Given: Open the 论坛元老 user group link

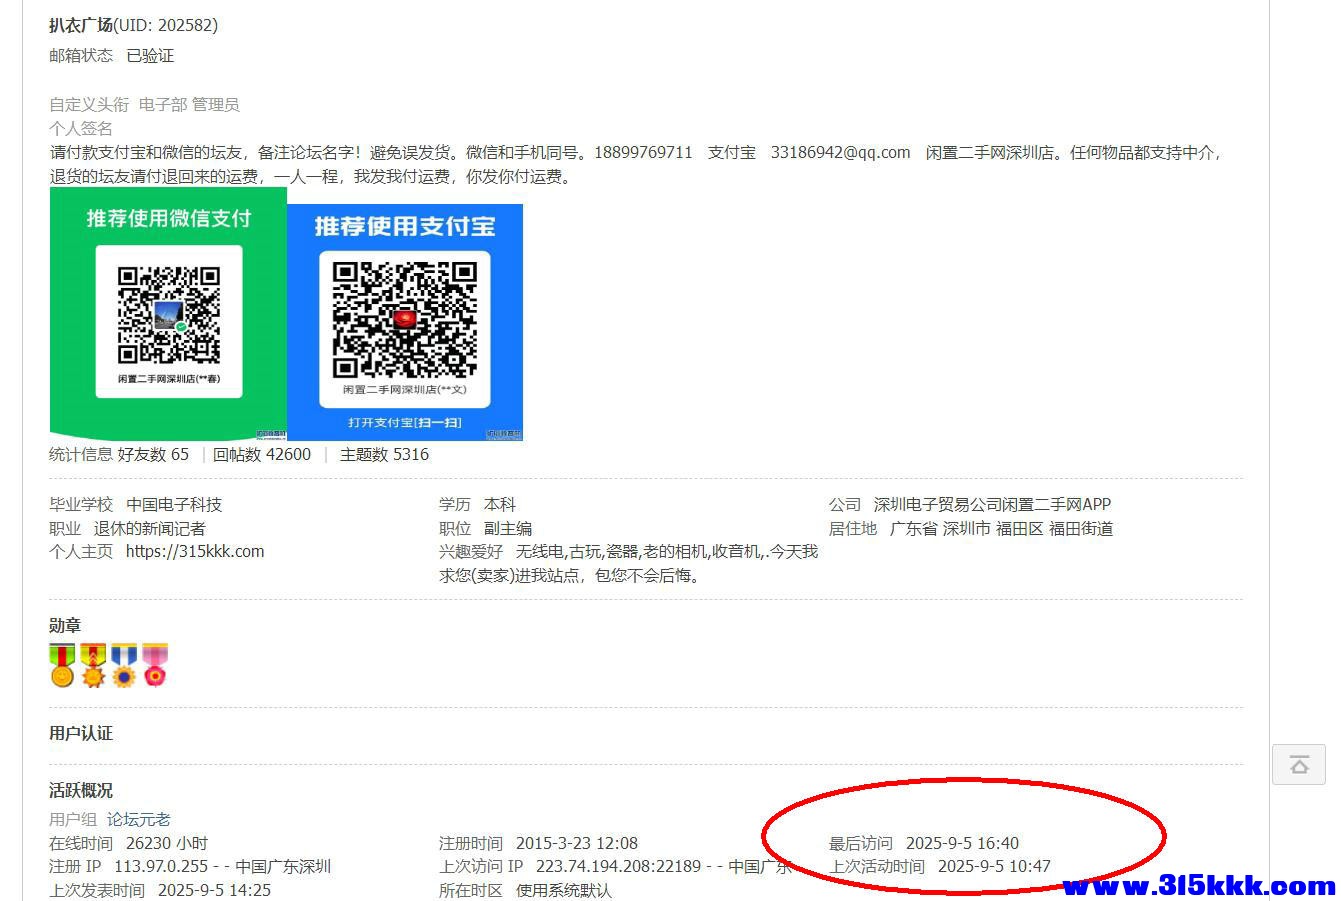Looking at the screenshot, I should pos(139,819).
